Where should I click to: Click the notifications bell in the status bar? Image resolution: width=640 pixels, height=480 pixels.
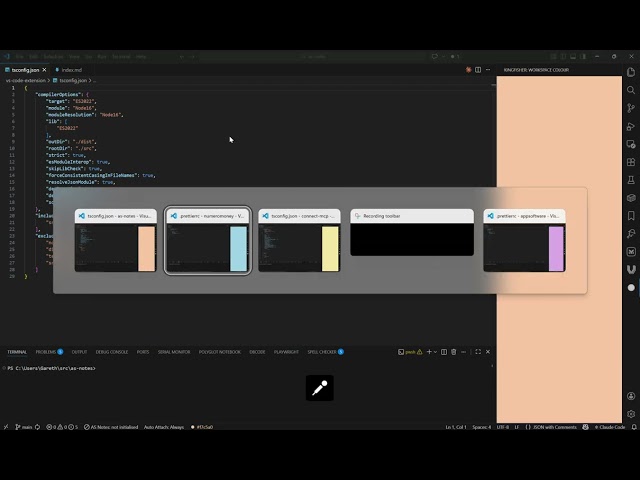(x=634, y=427)
